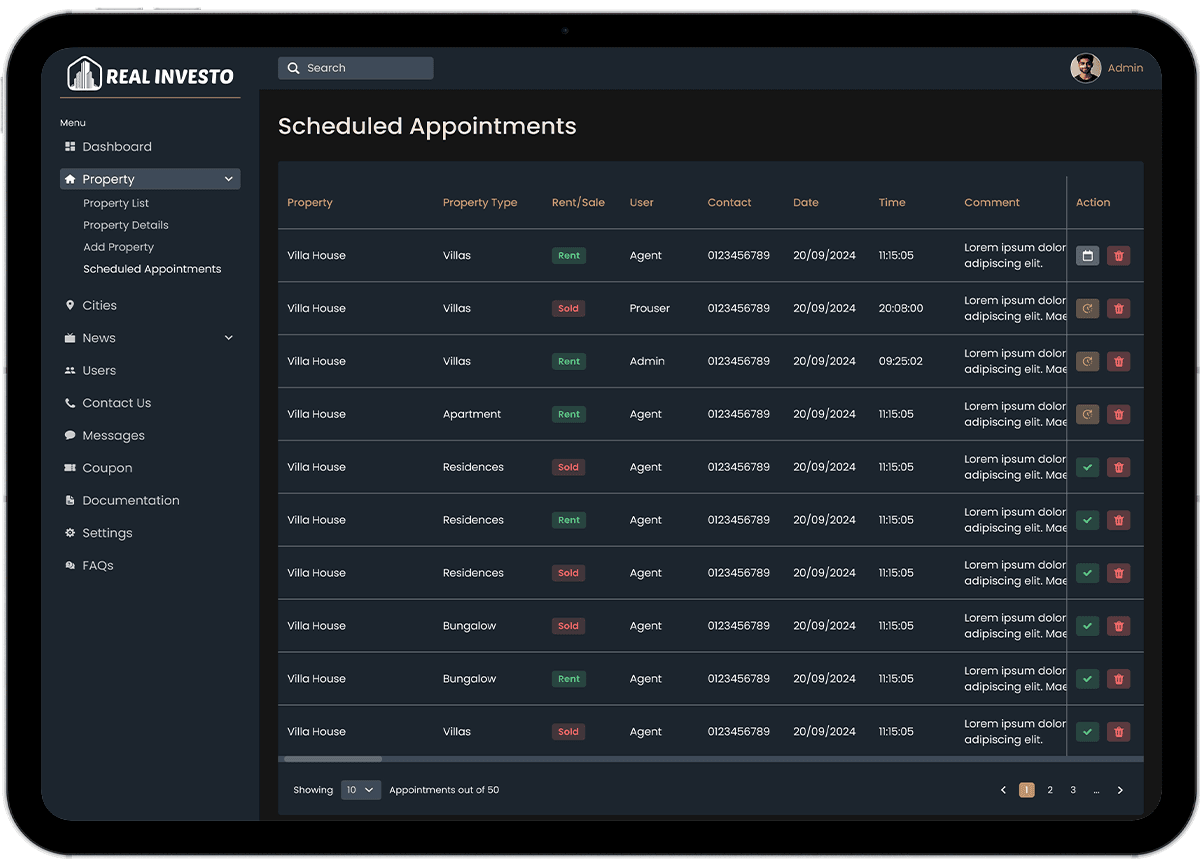The height and width of the screenshot is (866, 1200).
Task: Click the time value 20:08:00
Action: (901, 309)
